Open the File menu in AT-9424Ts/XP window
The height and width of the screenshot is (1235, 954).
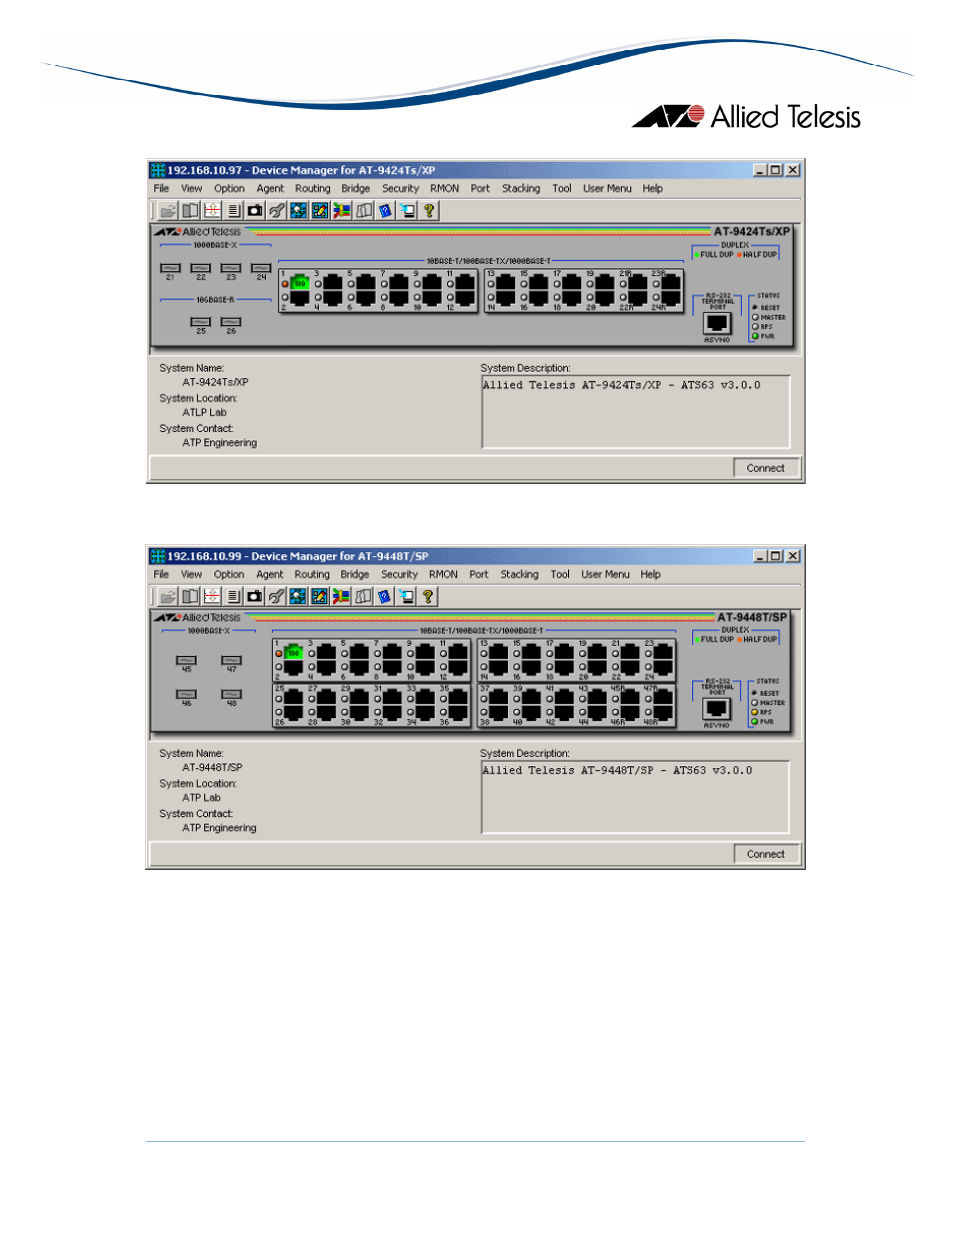(x=161, y=189)
